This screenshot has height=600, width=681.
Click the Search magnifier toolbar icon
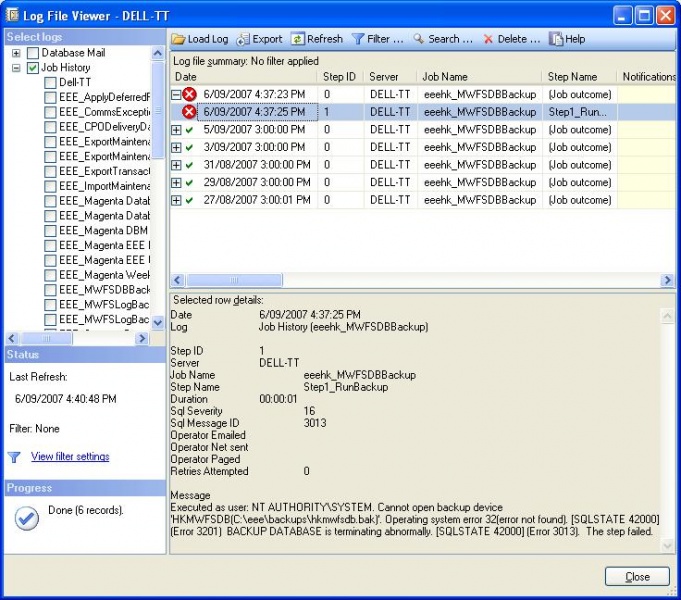point(419,39)
